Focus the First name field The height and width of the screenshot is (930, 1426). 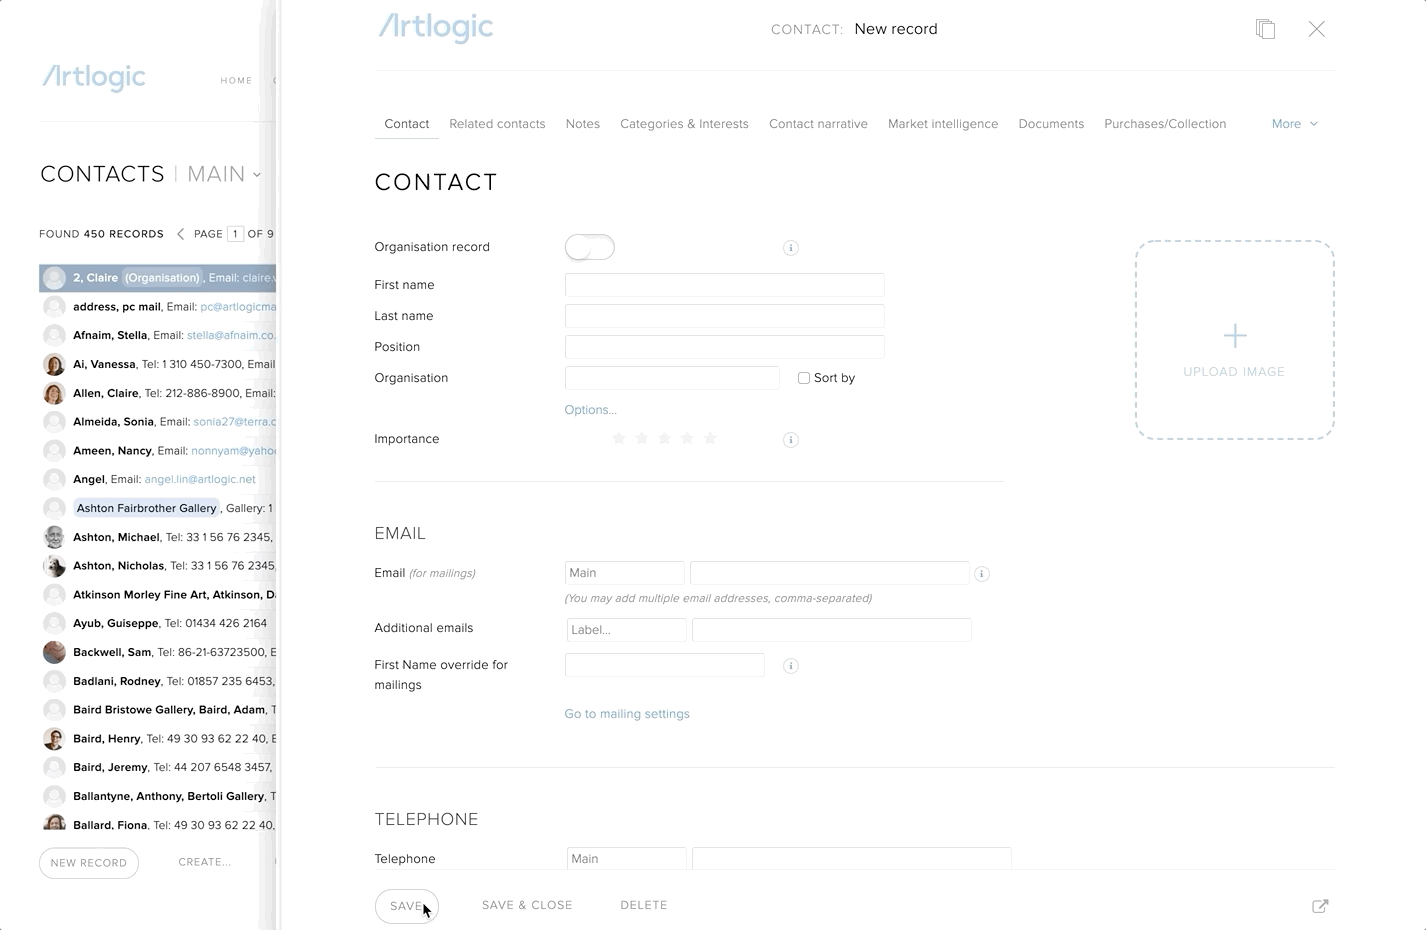725,285
